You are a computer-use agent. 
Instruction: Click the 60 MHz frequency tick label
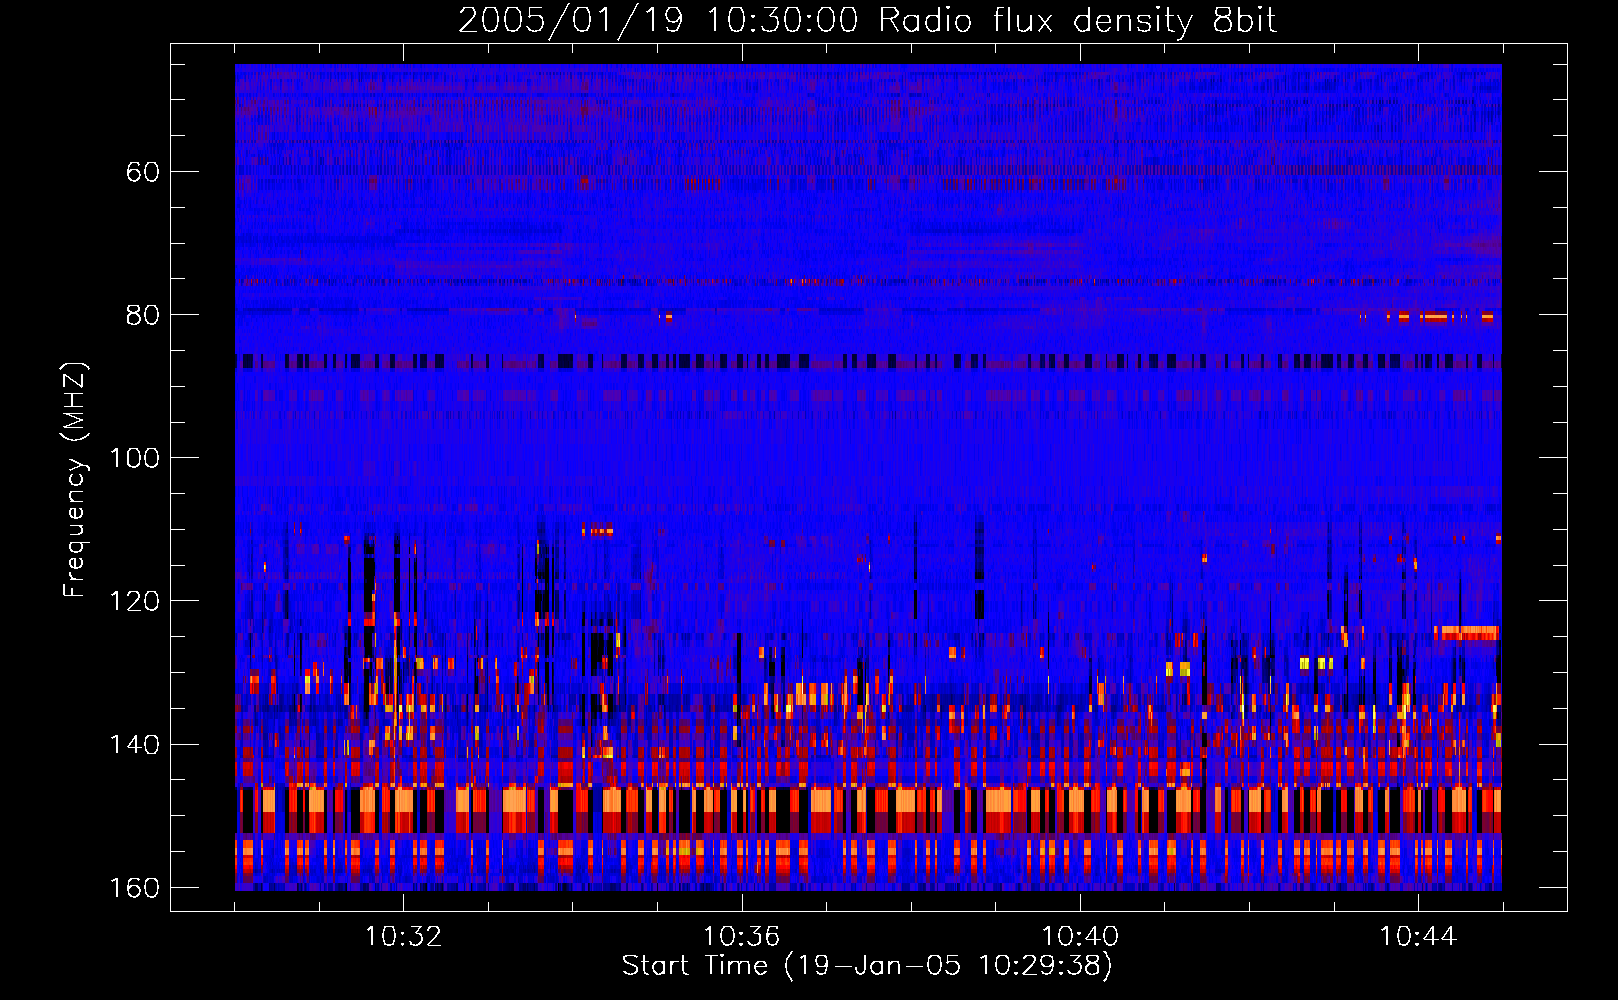(x=142, y=172)
